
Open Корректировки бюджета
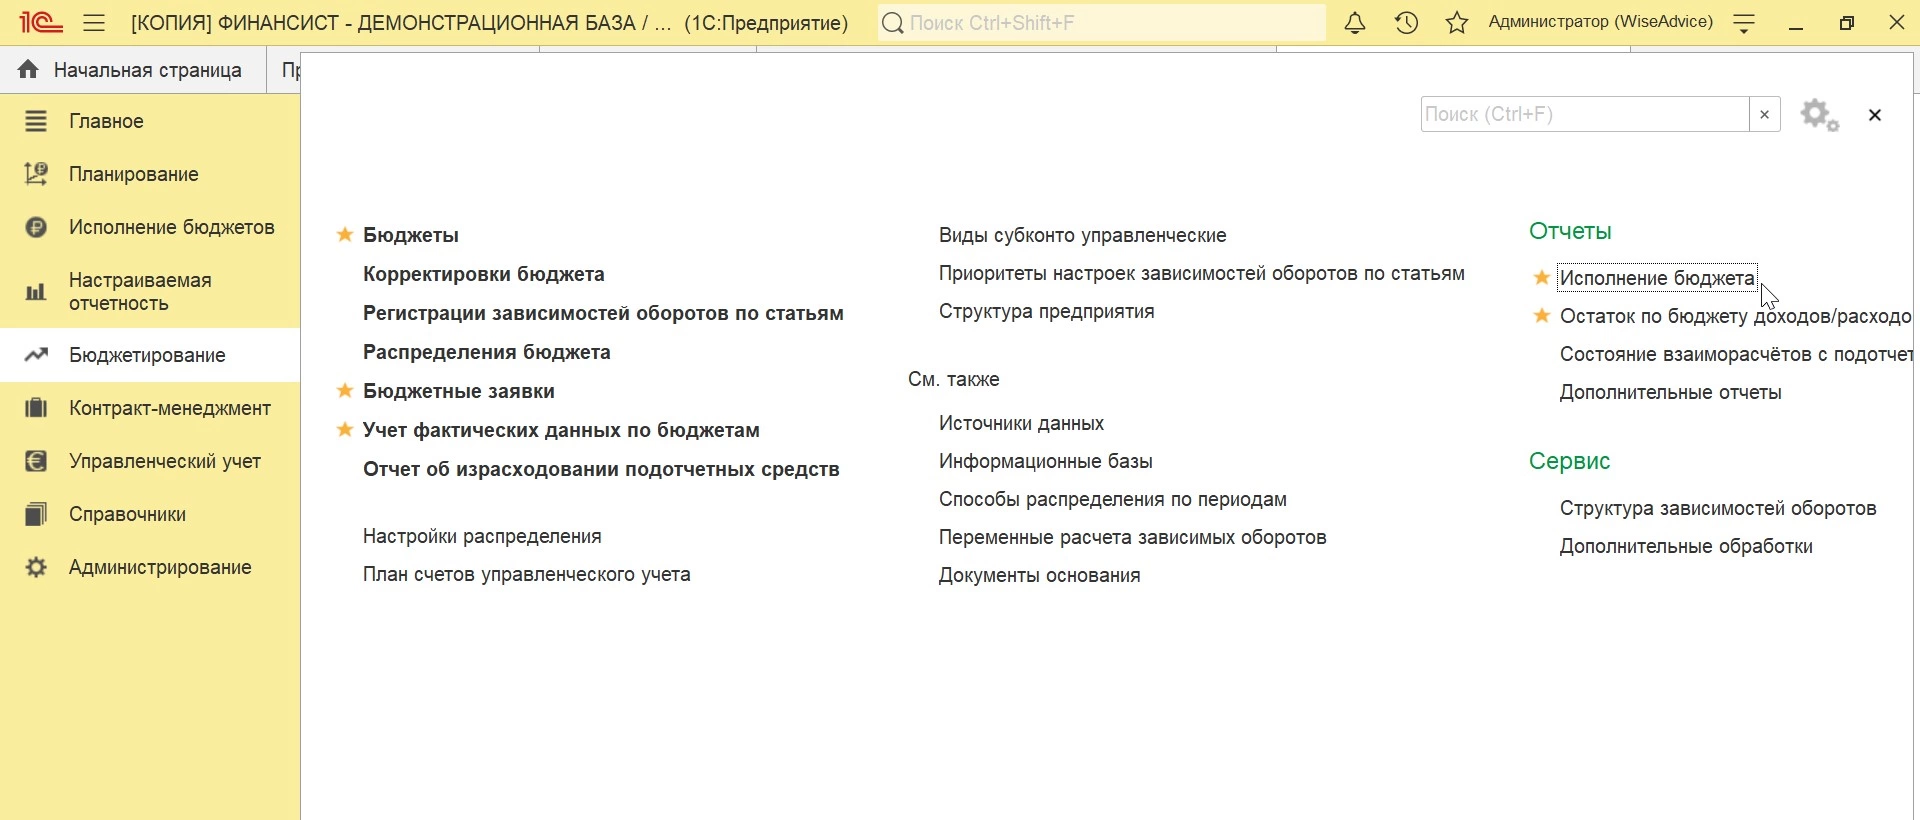pos(484,274)
